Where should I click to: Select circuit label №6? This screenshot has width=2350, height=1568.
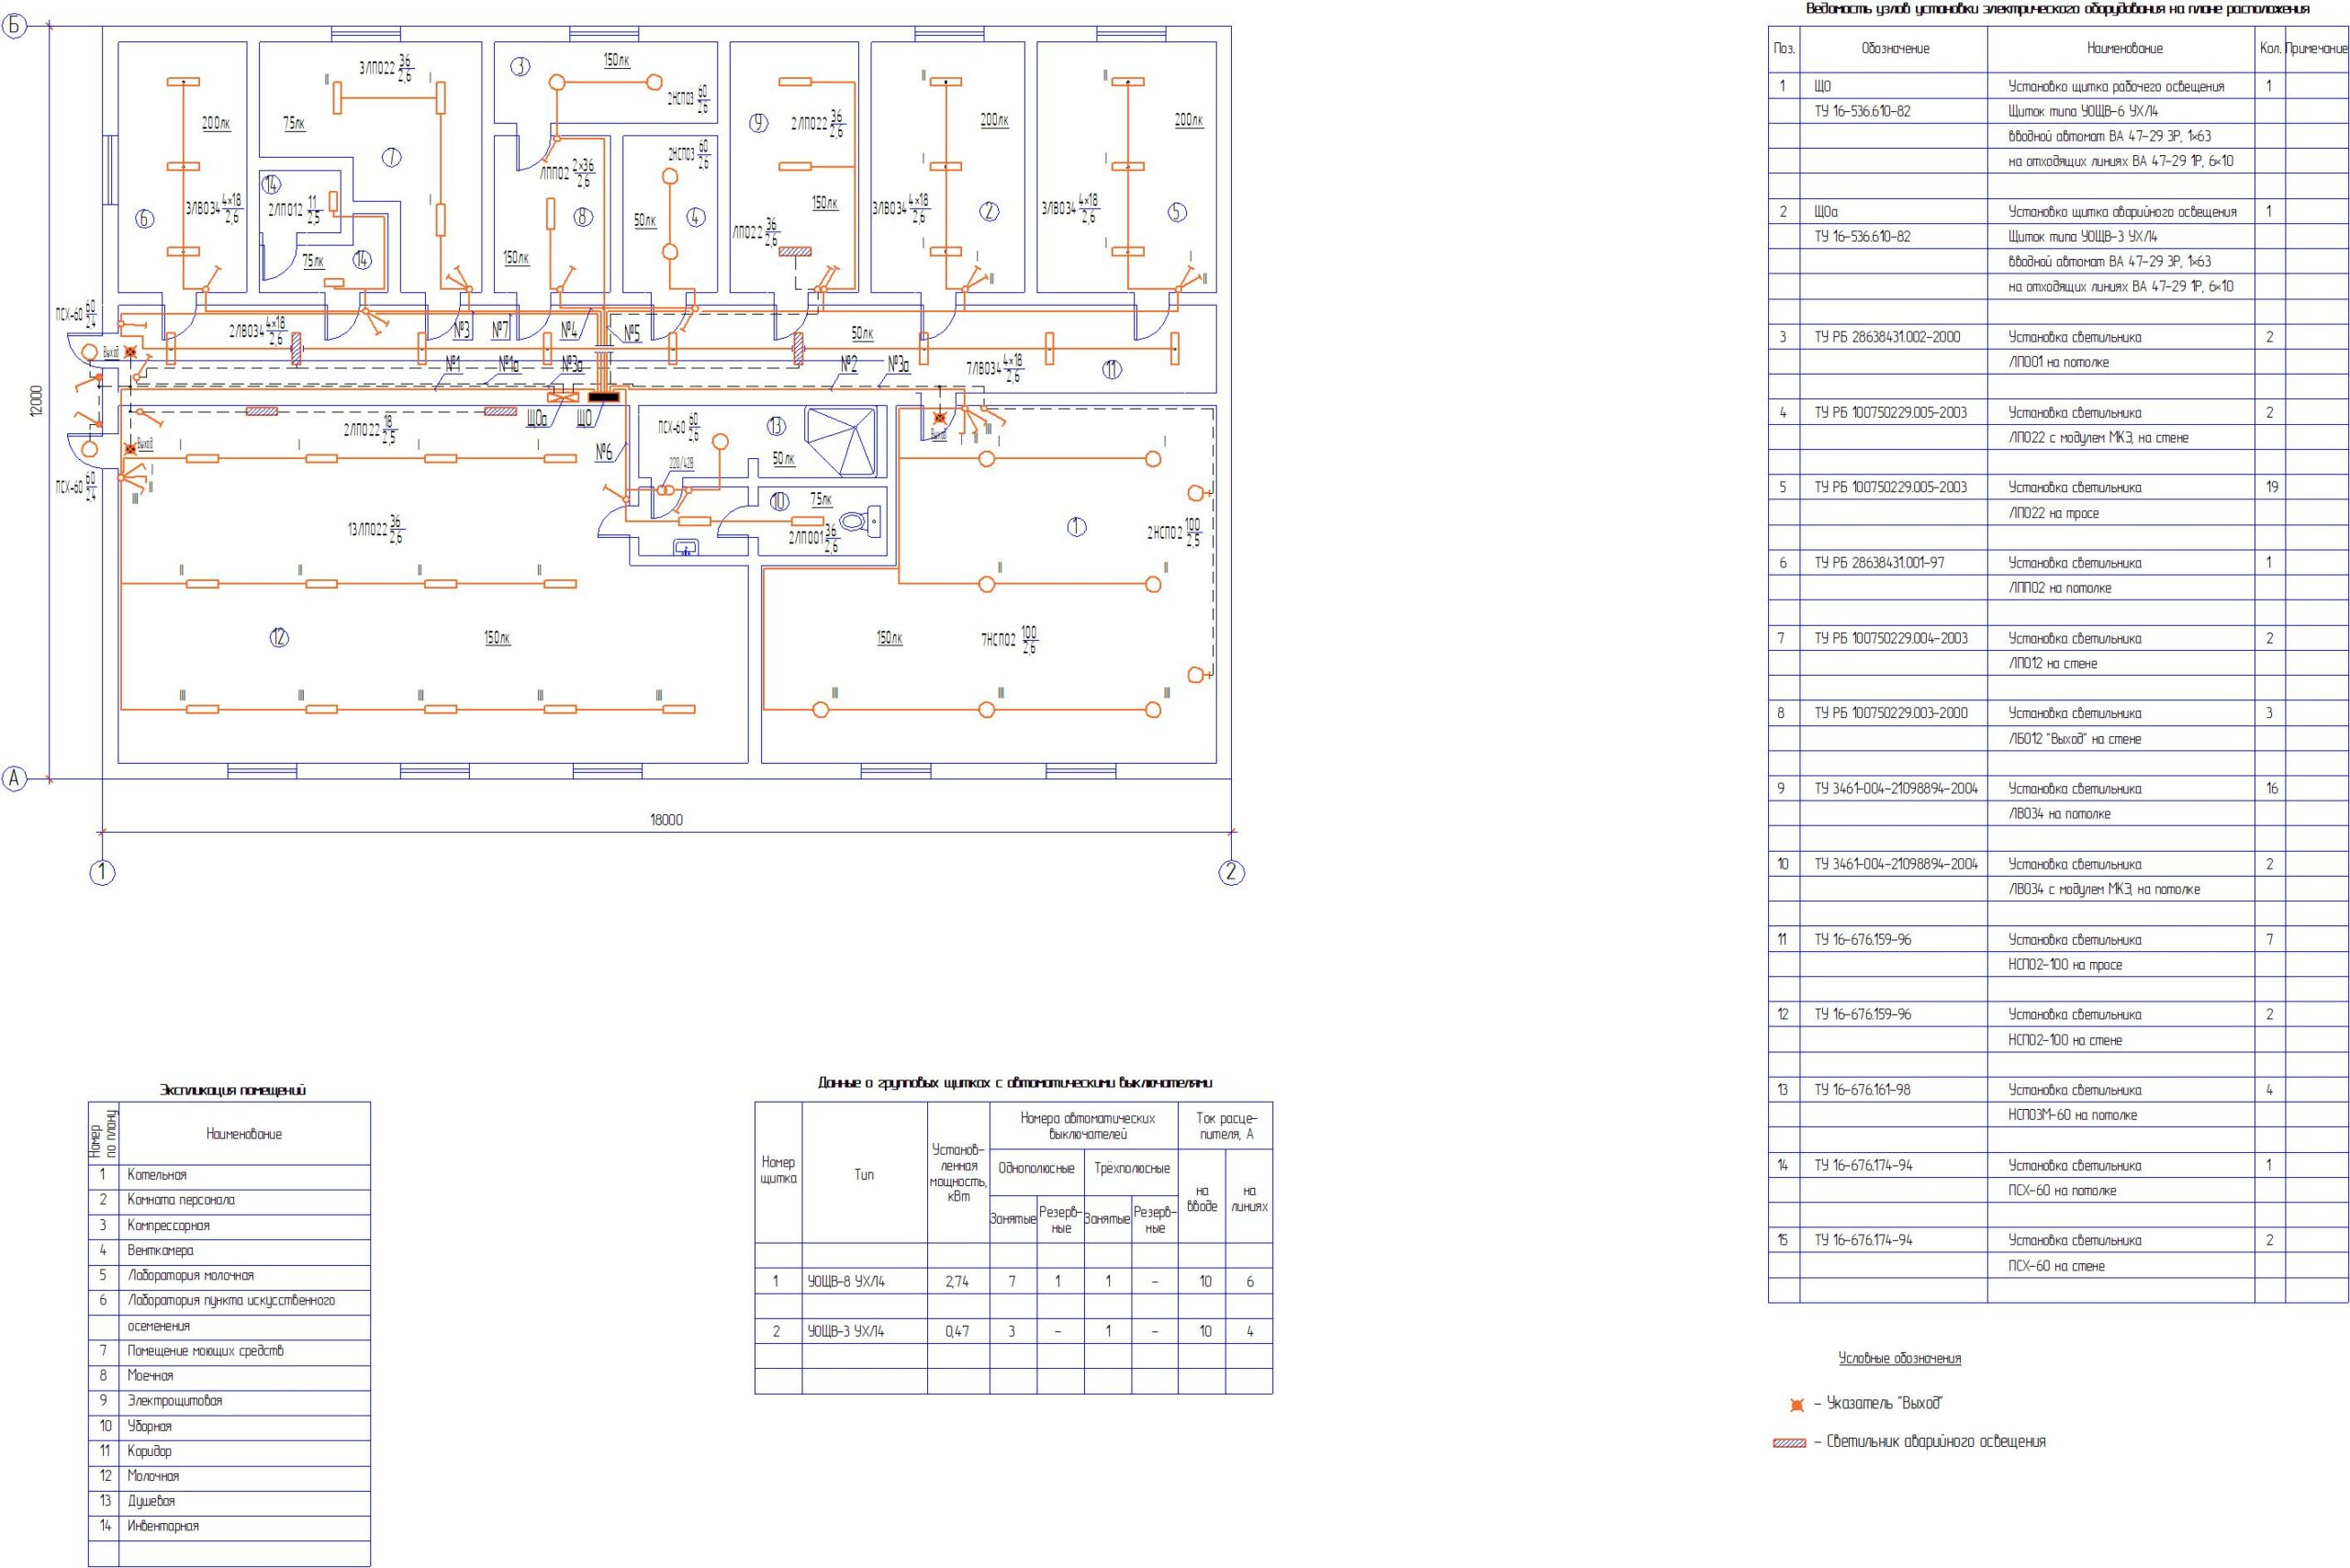point(604,453)
